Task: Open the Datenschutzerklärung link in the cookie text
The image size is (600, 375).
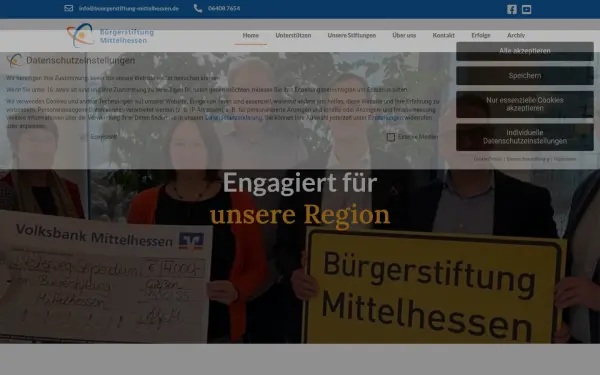Action: pos(233,117)
